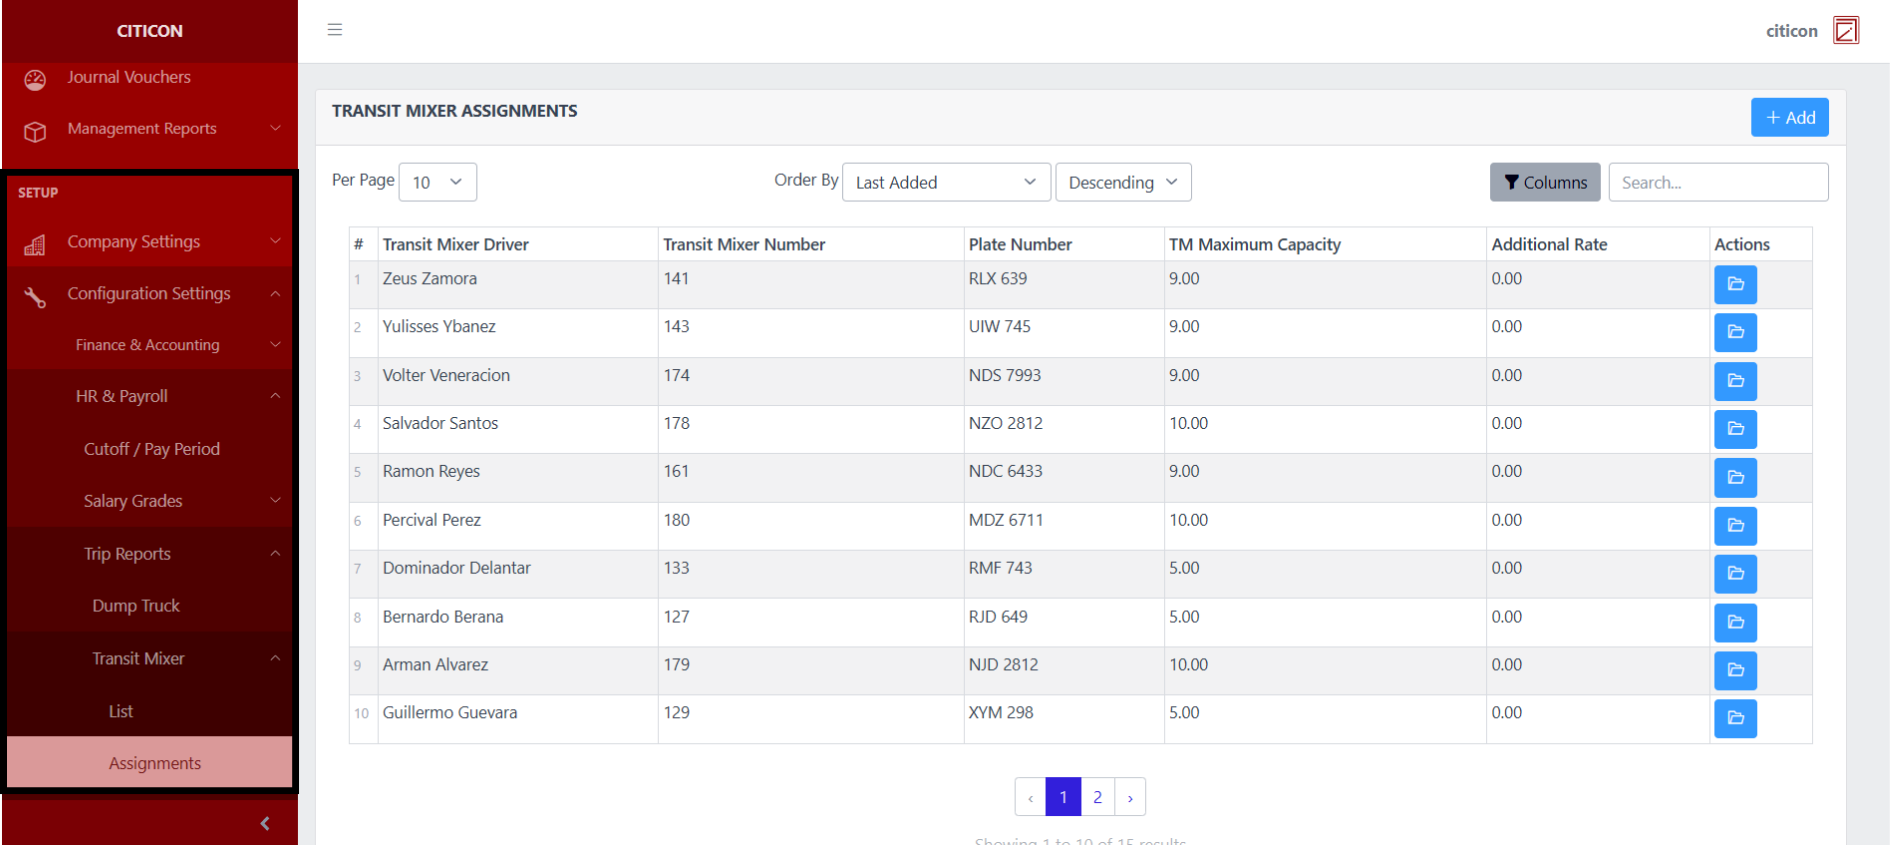The height and width of the screenshot is (845, 1892).
Task: Open the record folder for Guillermo Guevara
Action: (1735, 718)
